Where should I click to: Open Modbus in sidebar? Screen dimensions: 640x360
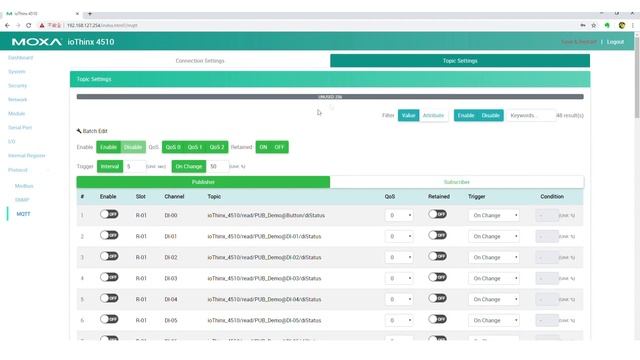(x=24, y=186)
